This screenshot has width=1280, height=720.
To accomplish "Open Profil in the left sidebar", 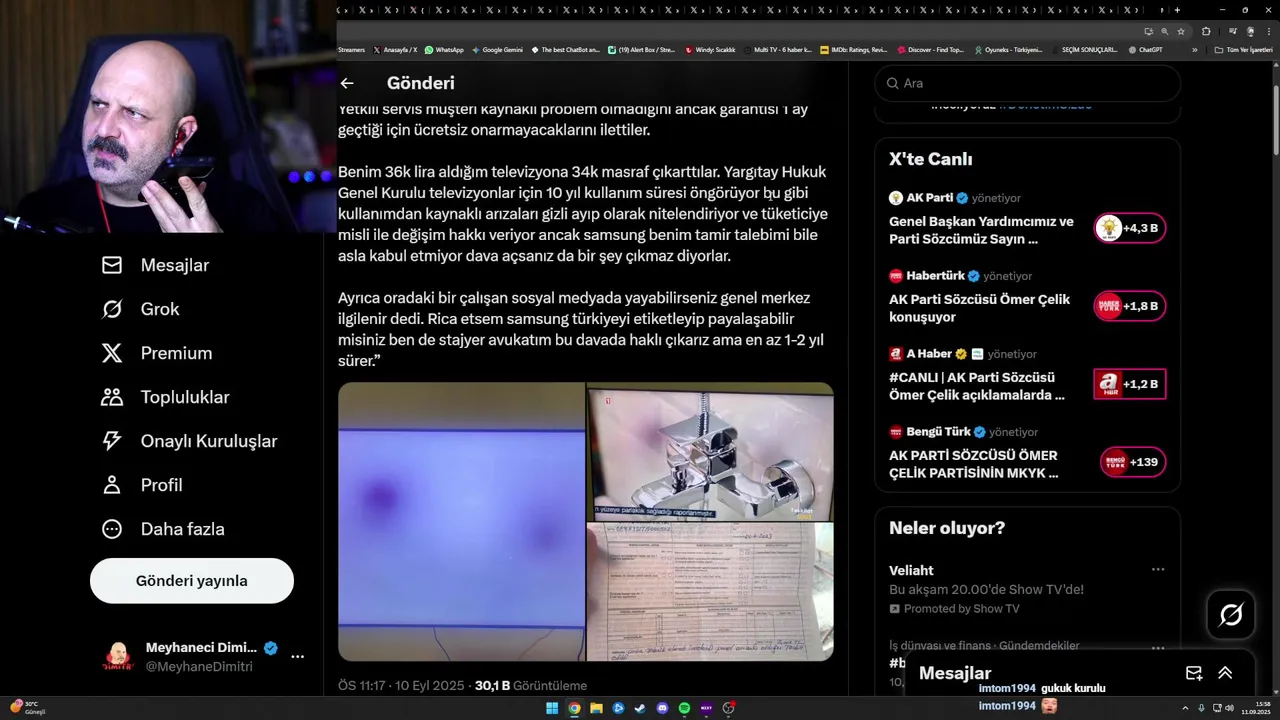I will click(x=142, y=485).
